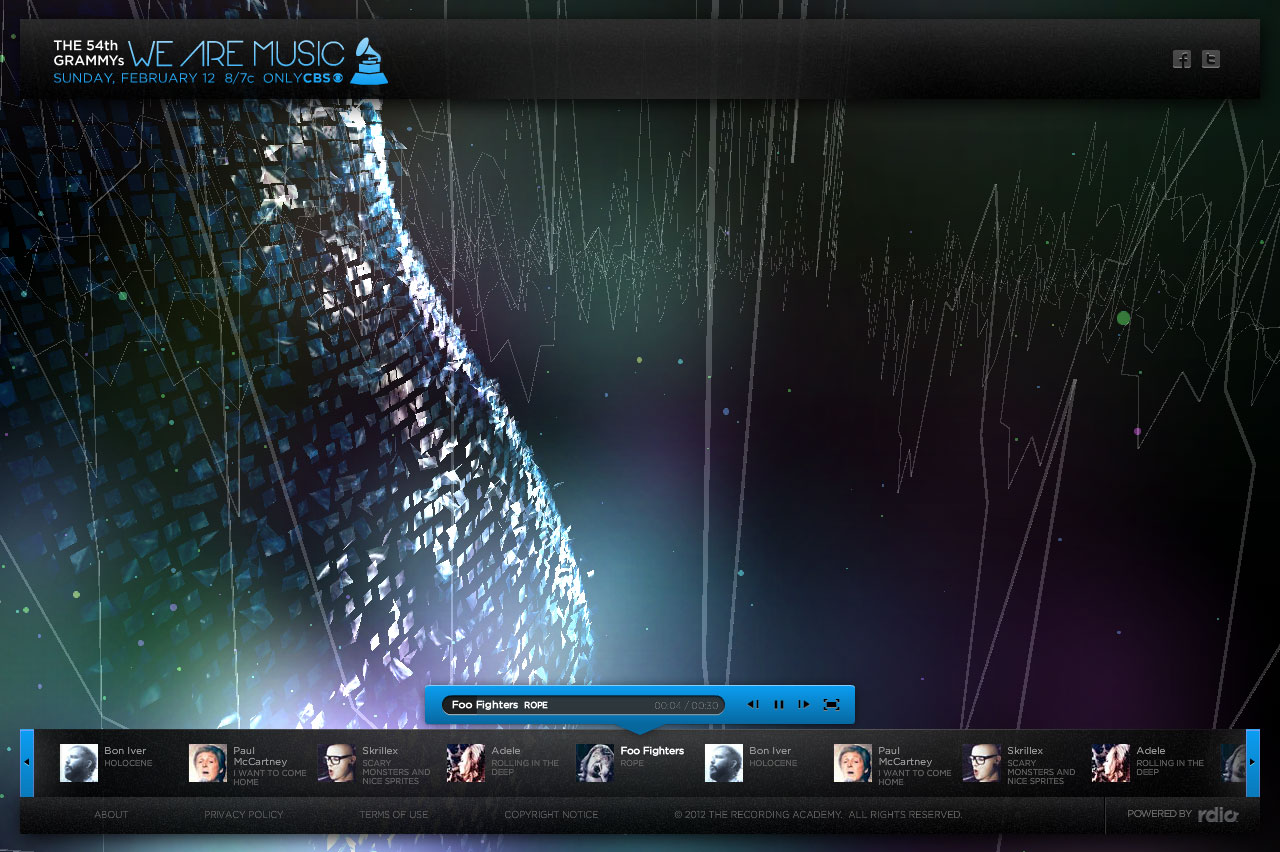Click the We Are Music header title

pyautogui.click(x=236, y=53)
